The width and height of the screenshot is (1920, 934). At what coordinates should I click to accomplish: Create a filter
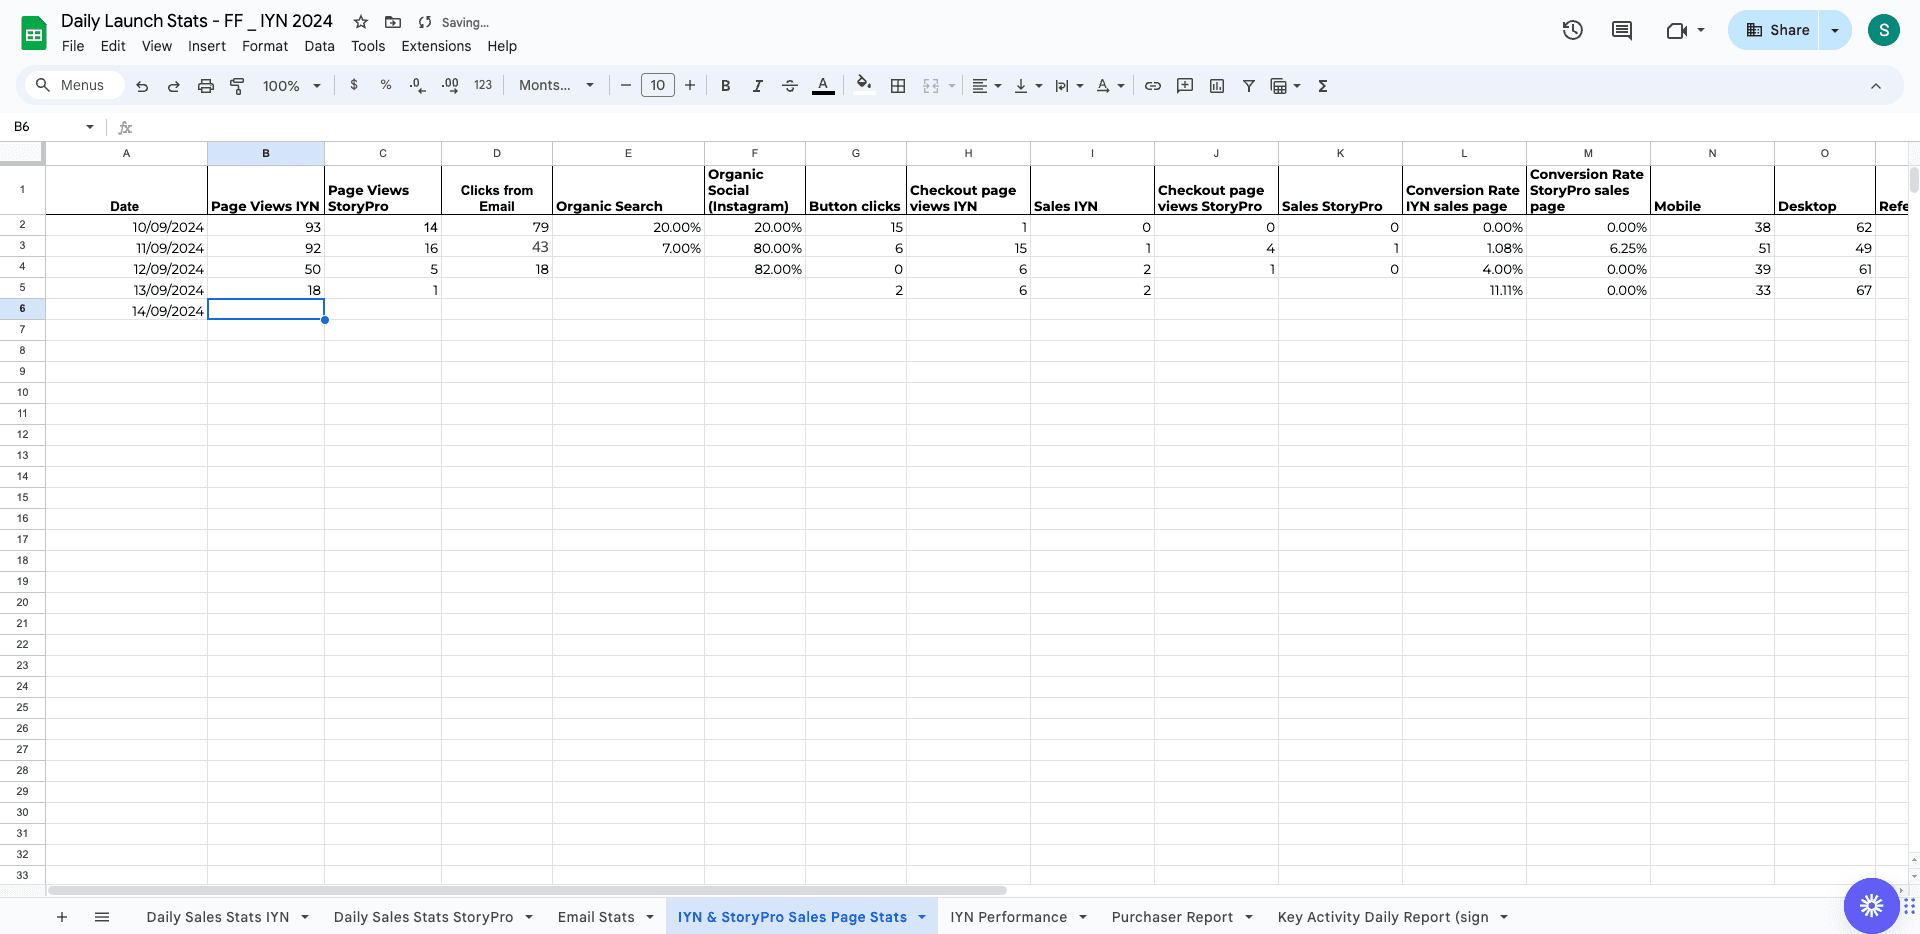tap(1249, 86)
